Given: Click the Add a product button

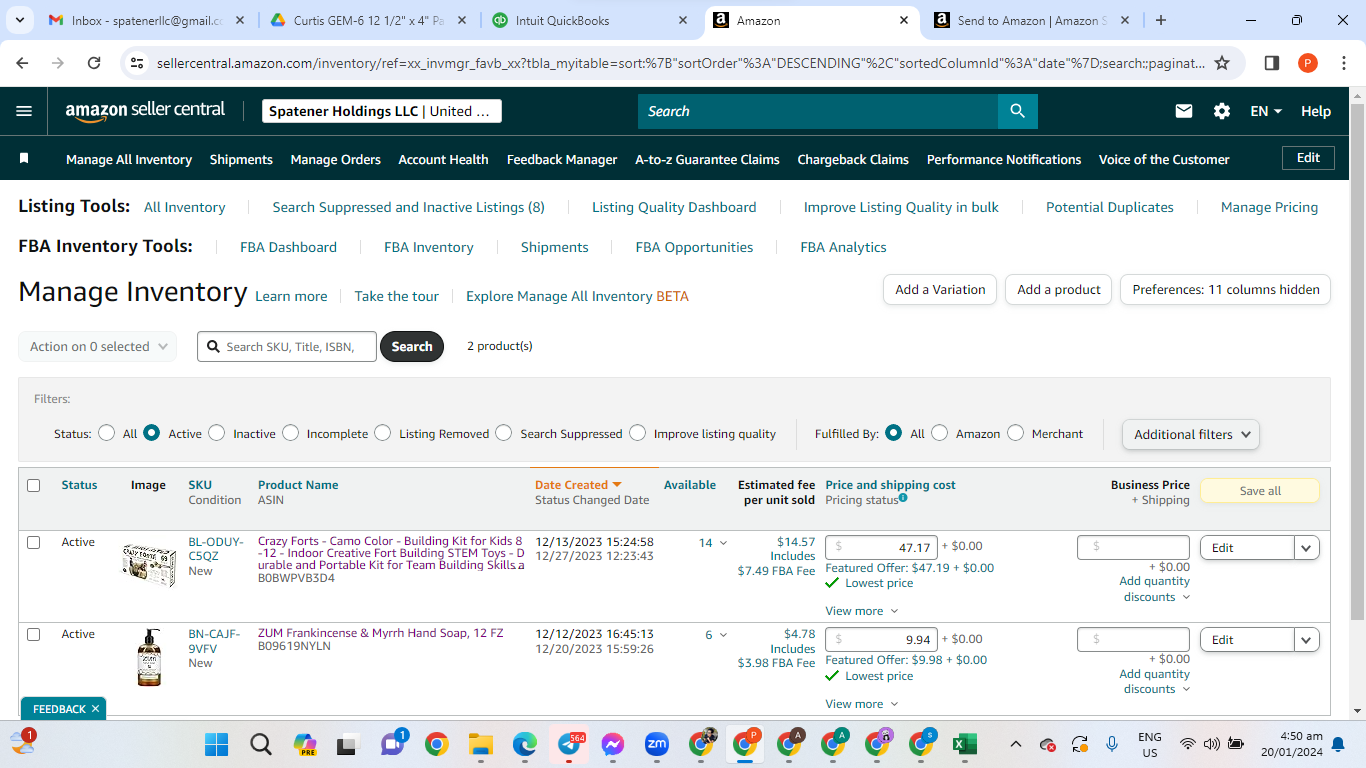Looking at the screenshot, I should (x=1059, y=290).
